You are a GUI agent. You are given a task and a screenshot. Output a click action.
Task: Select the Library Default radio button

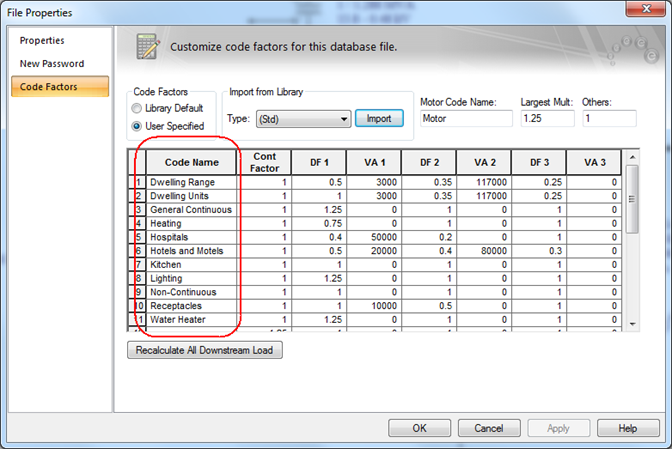click(x=137, y=109)
